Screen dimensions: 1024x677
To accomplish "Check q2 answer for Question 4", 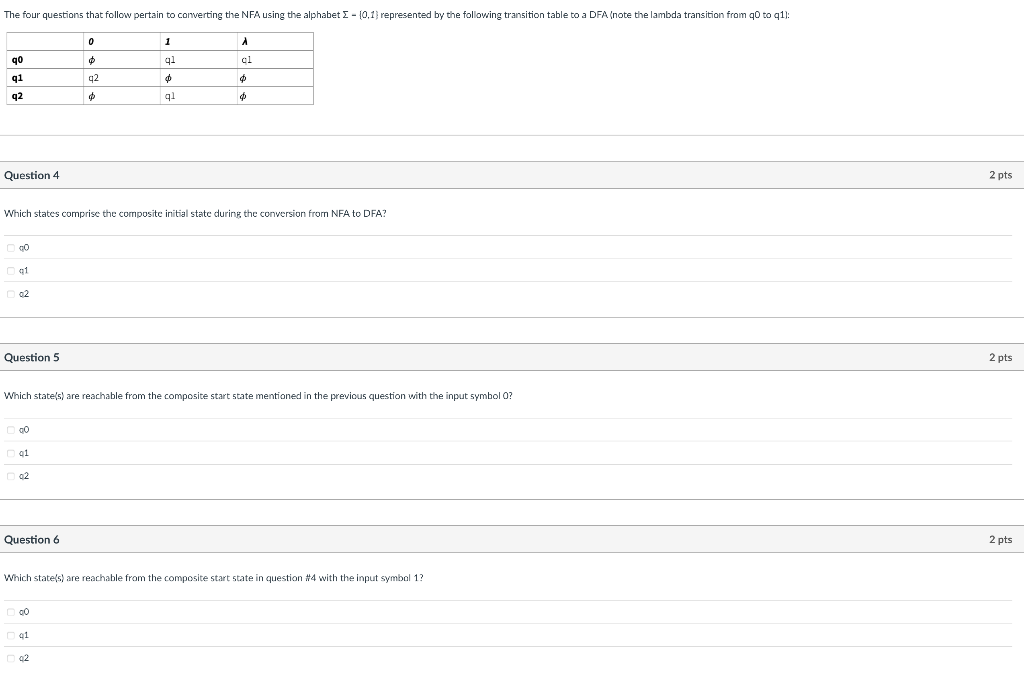I will [x=10, y=294].
